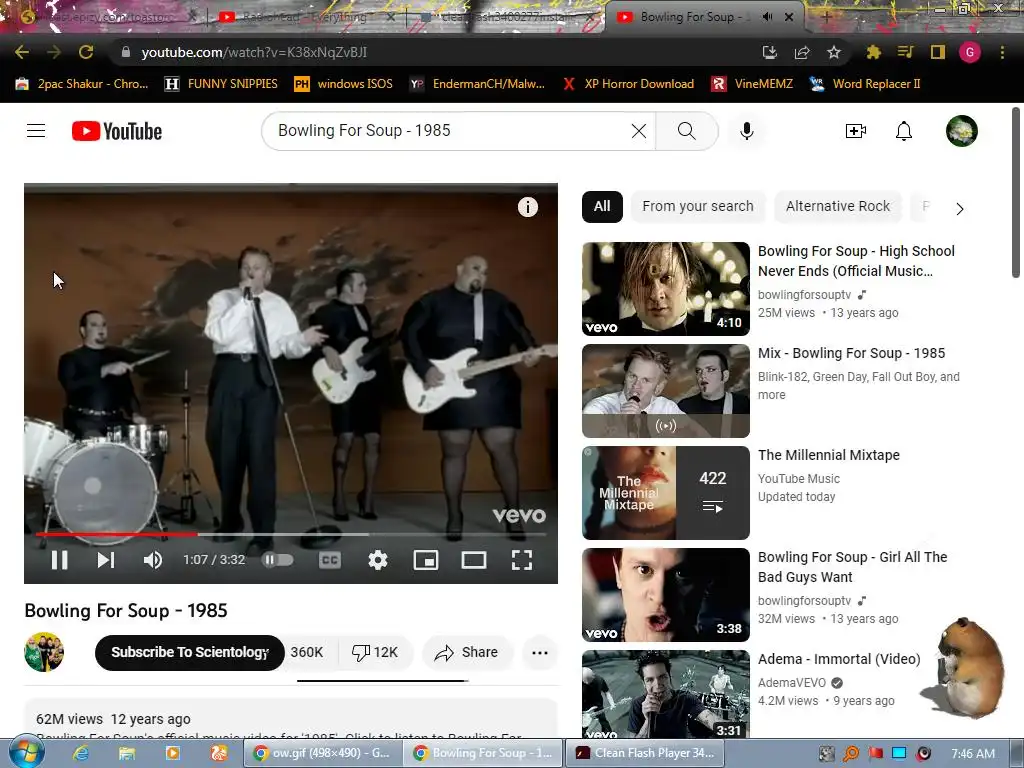Install page download icon in address bar
This screenshot has width=1024, height=768.
click(x=770, y=52)
